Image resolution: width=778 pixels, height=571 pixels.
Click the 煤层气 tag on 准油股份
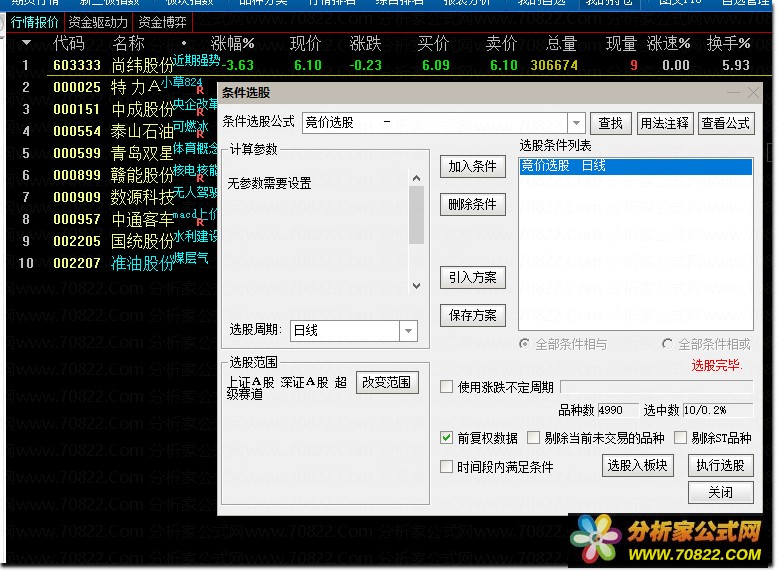(191, 258)
